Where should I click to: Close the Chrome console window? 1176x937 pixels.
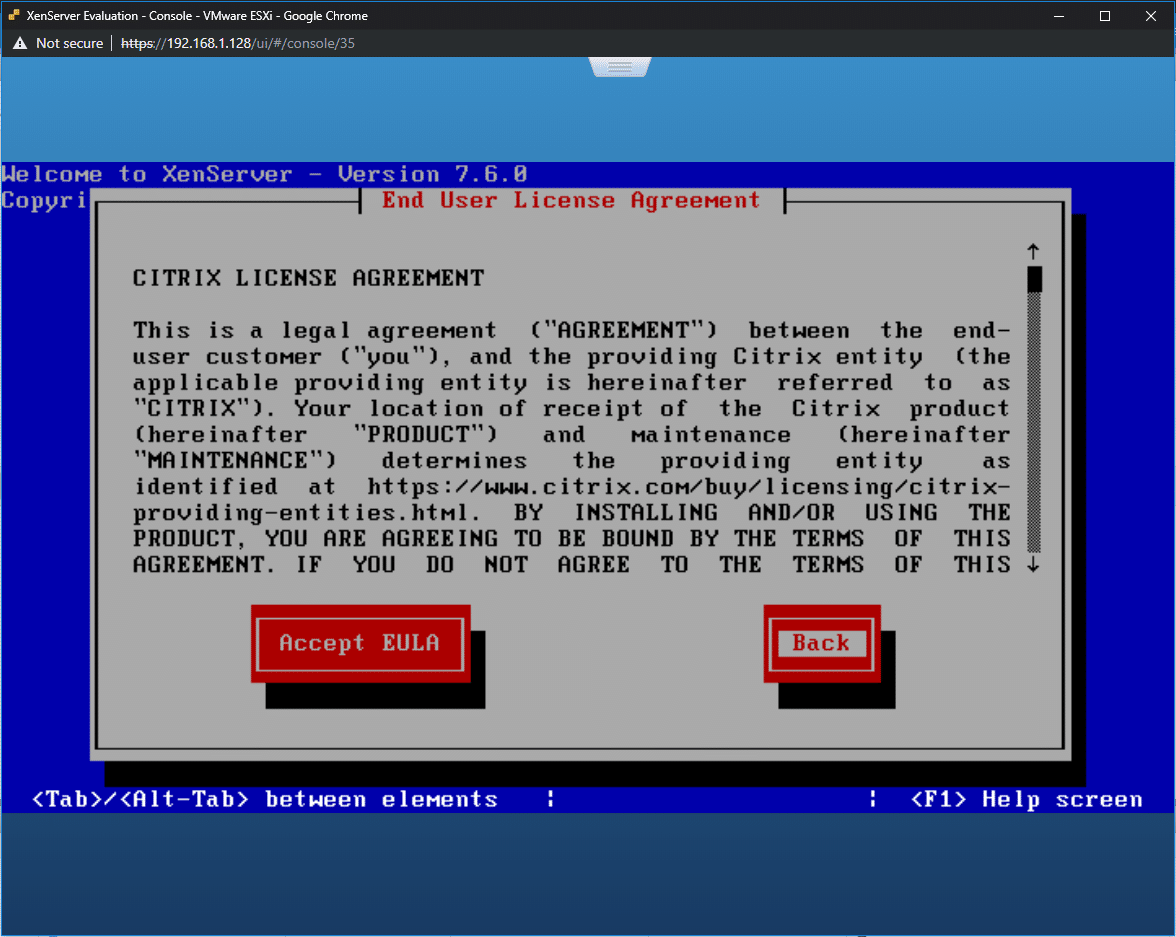(1151, 16)
